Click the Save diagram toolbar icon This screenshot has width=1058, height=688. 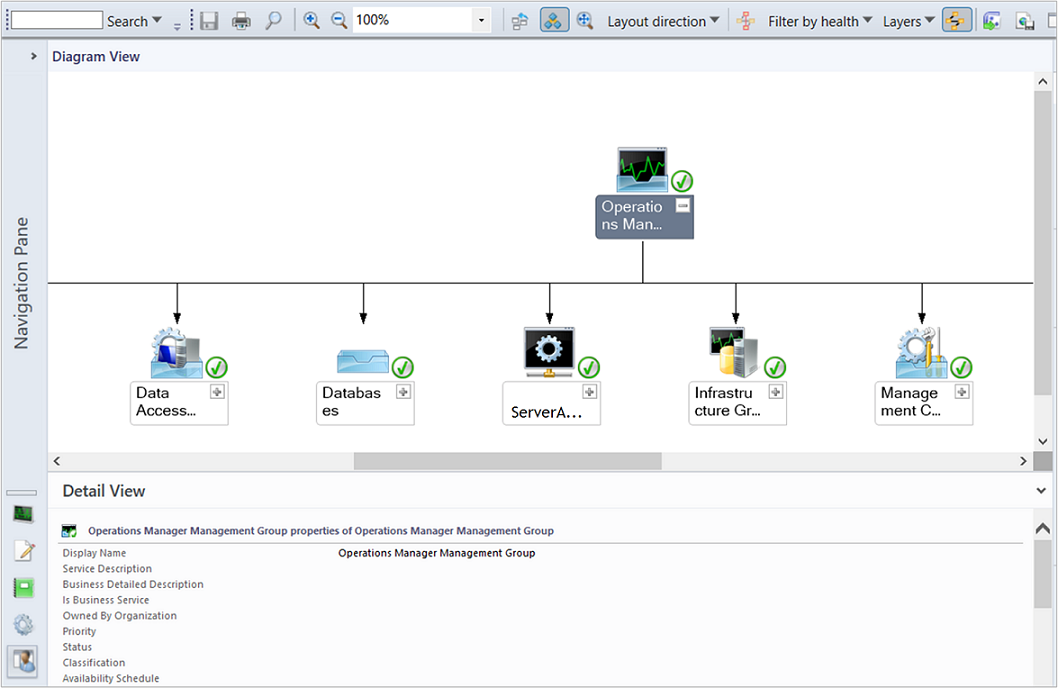pyautogui.click(x=209, y=21)
